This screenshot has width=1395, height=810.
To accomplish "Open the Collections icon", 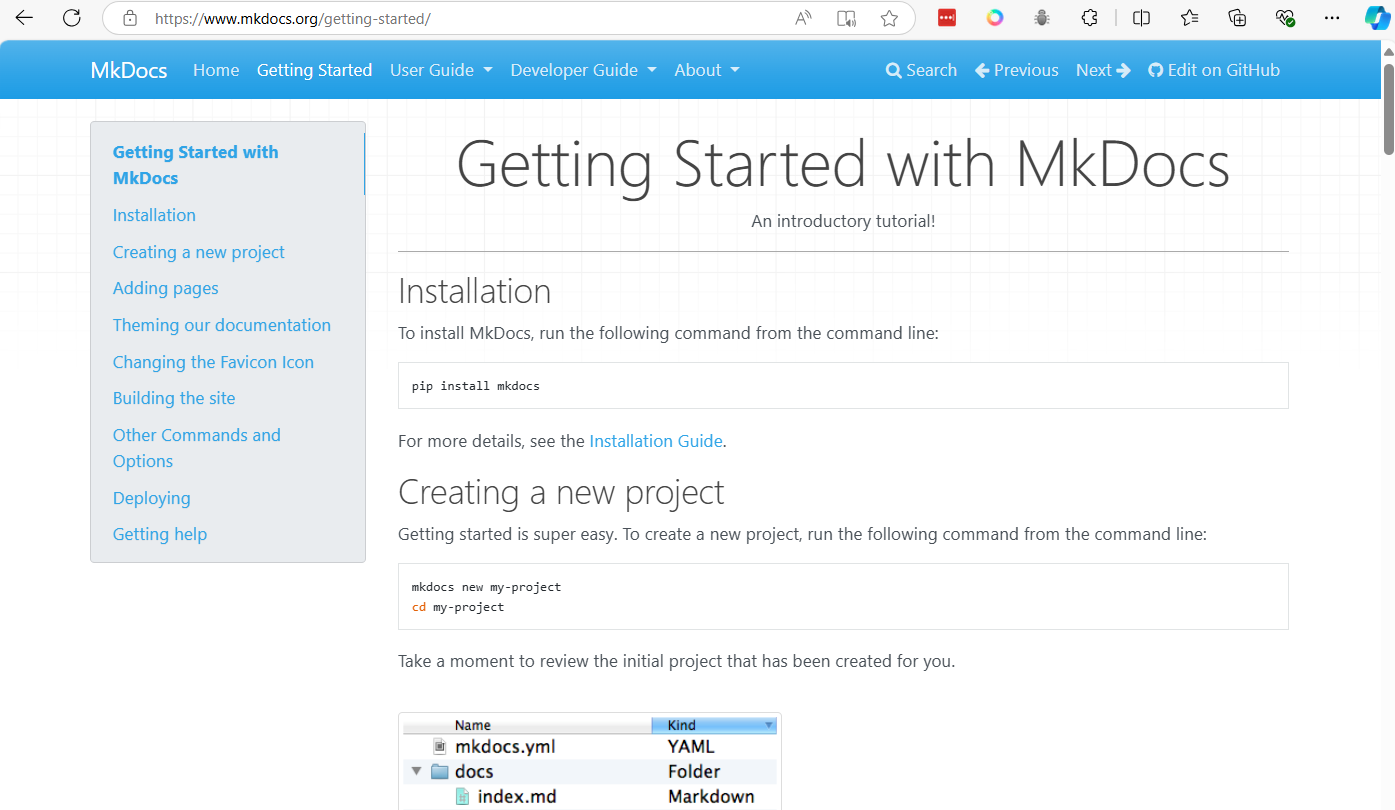I will (1237, 18).
